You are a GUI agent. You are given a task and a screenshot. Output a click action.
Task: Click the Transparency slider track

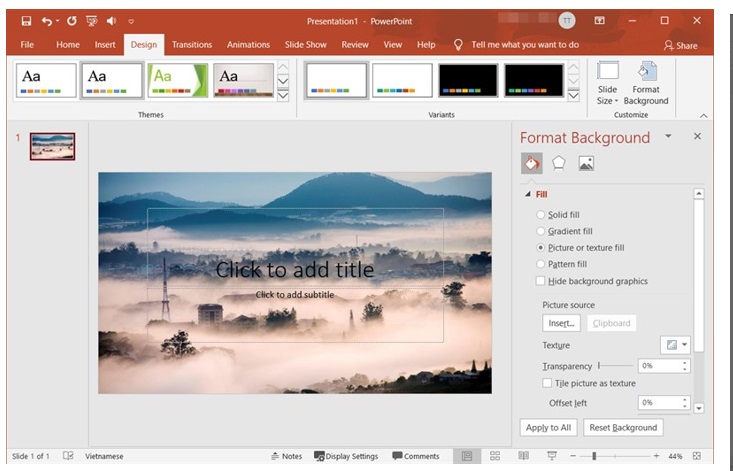tap(615, 366)
